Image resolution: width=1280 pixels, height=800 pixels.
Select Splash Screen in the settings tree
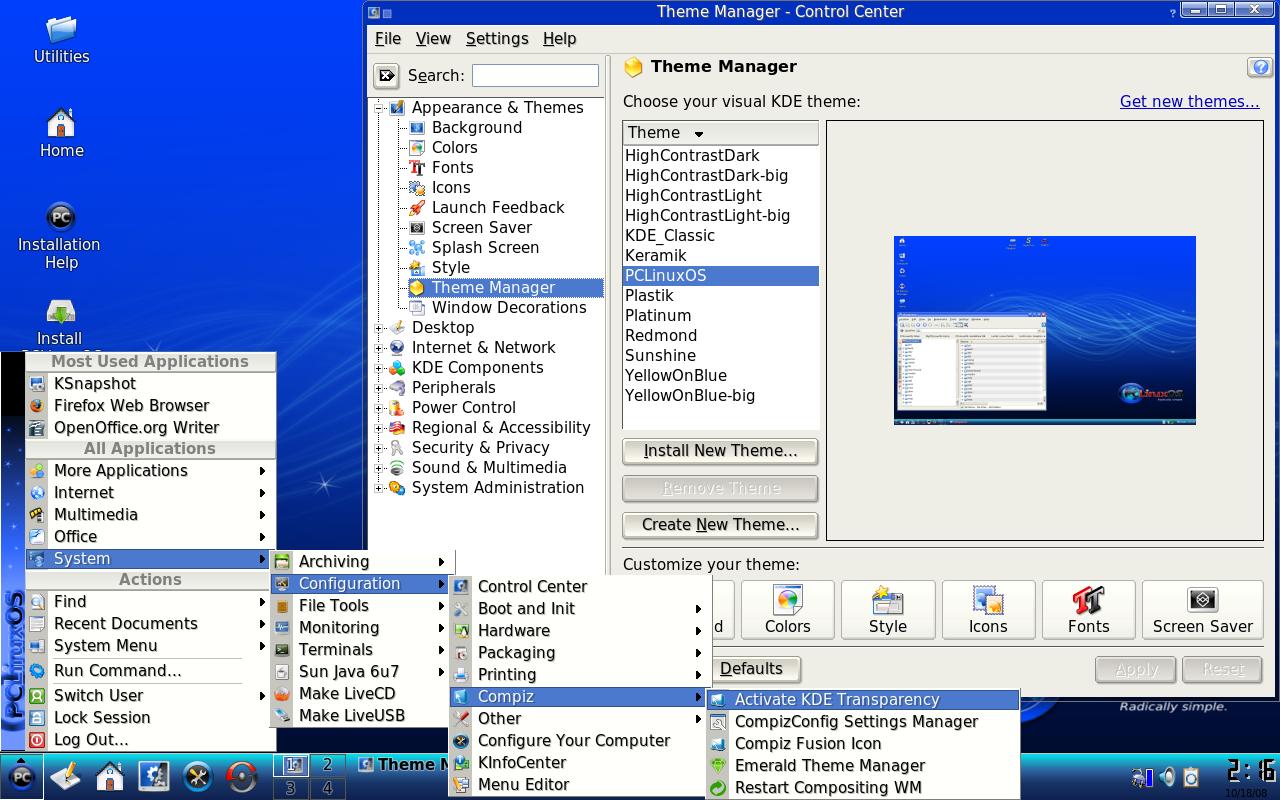tap(485, 248)
